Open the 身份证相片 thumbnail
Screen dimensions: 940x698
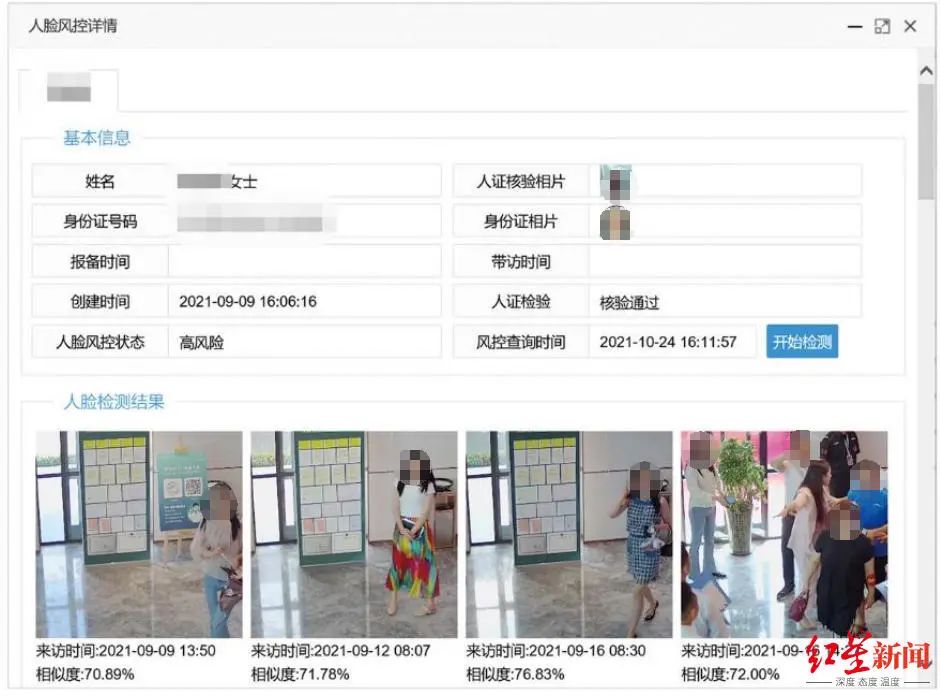pyautogui.click(x=615, y=222)
